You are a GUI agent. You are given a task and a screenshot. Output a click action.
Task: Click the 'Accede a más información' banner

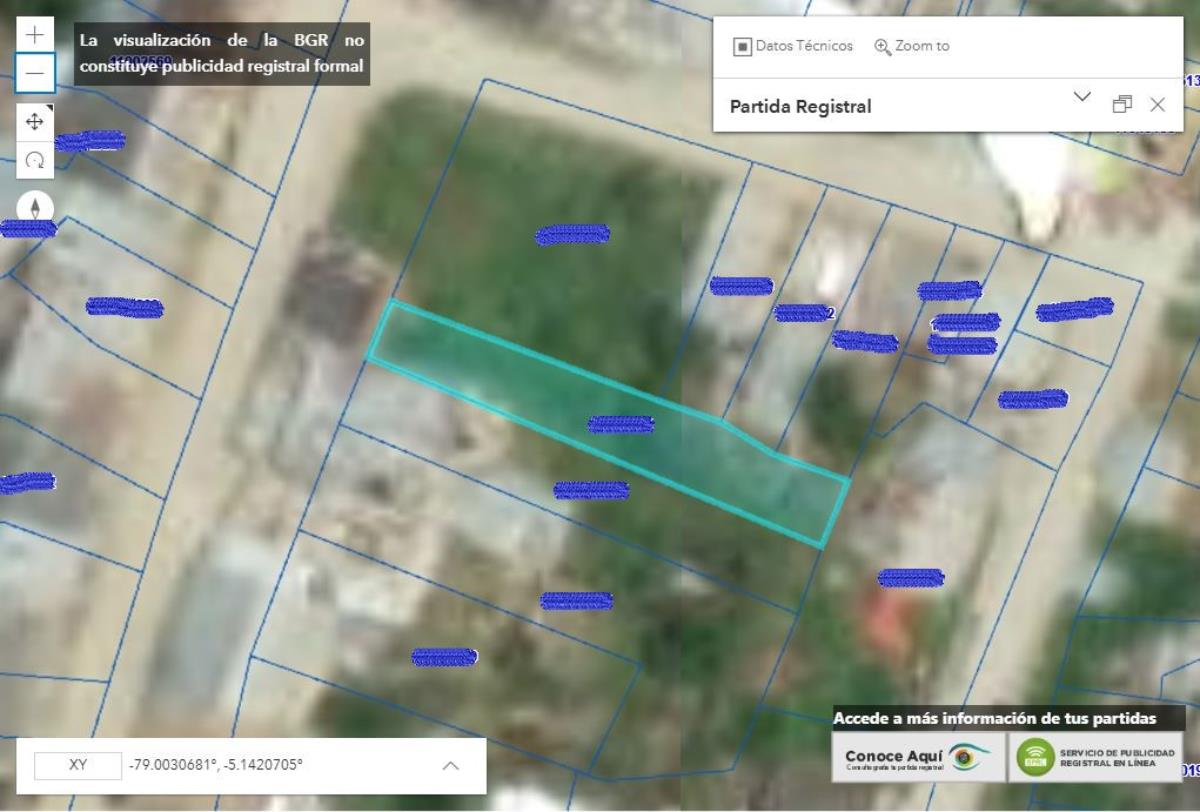point(994,718)
